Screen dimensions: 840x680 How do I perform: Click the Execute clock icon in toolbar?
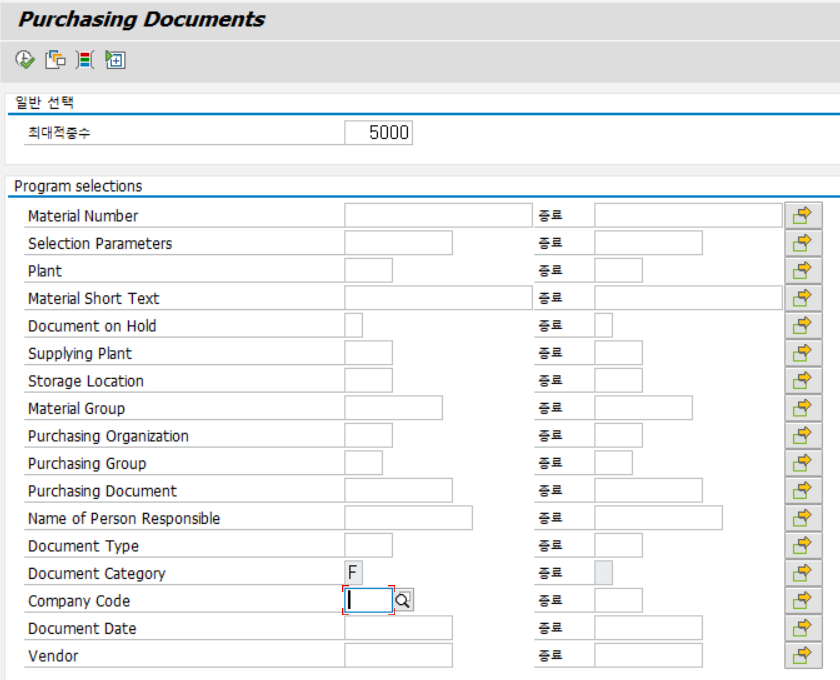25,59
